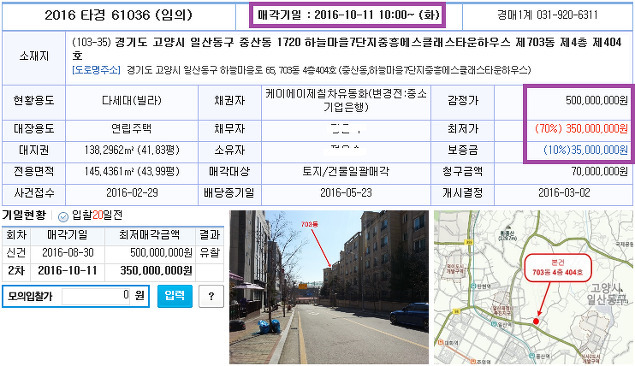This screenshot has width=635, height=366.
Task: Click the 회차 column header
Action: click(x=16, y=235)
